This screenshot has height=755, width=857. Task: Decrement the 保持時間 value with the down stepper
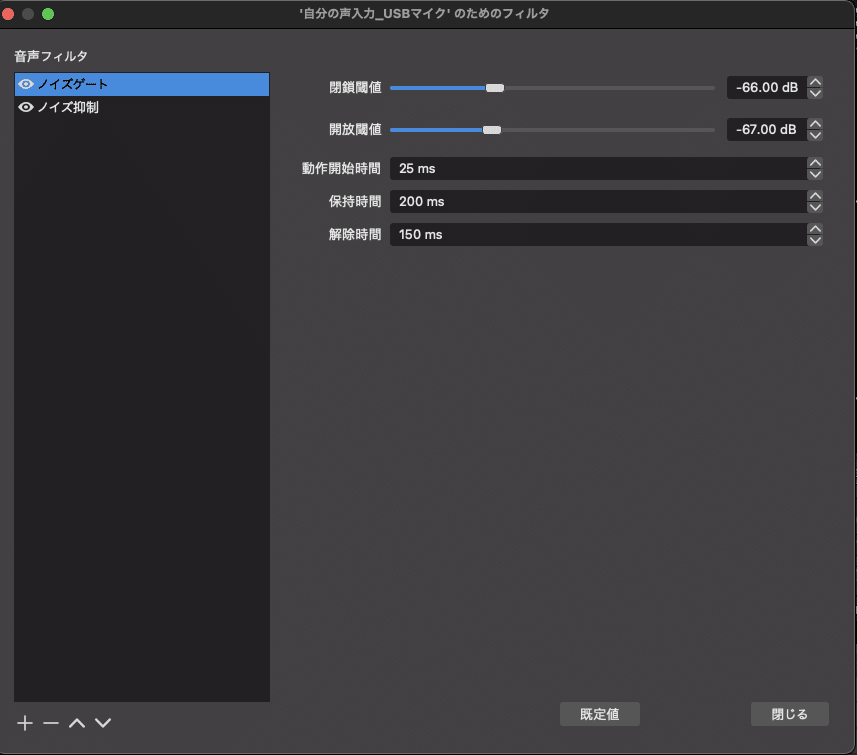[x=815, y=207]
